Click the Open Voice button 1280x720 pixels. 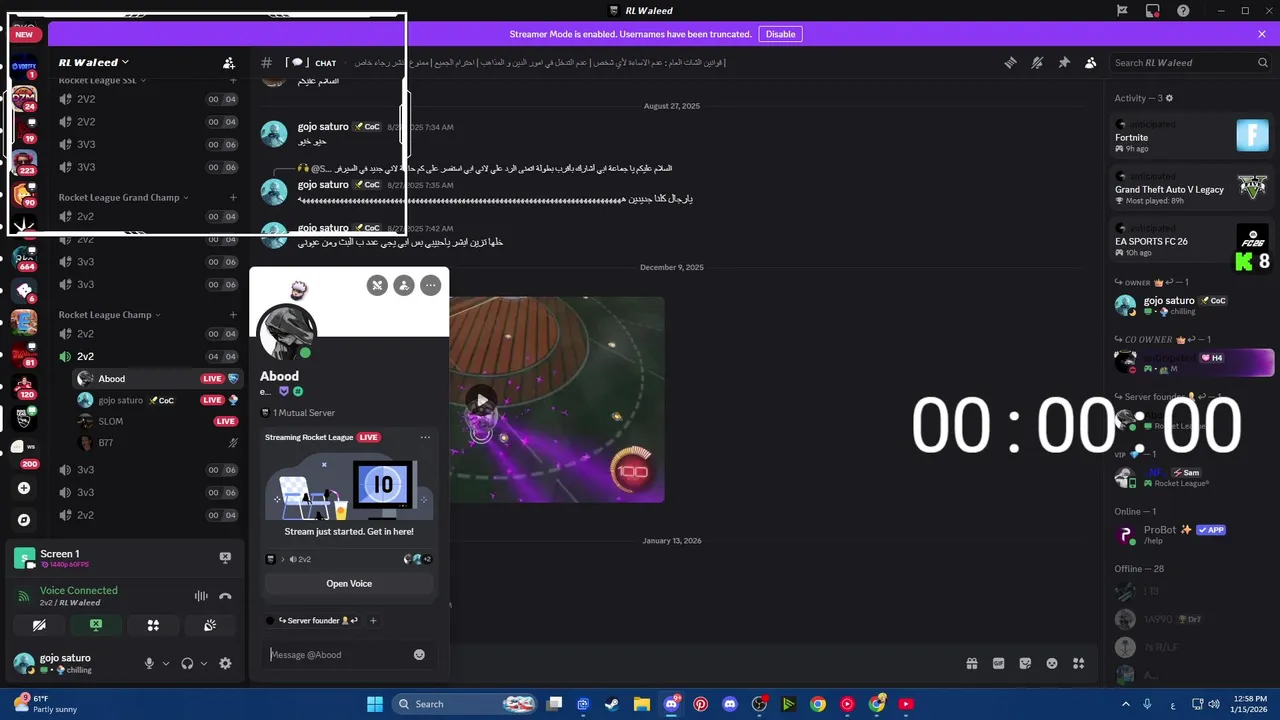click(x=349, y=584)
